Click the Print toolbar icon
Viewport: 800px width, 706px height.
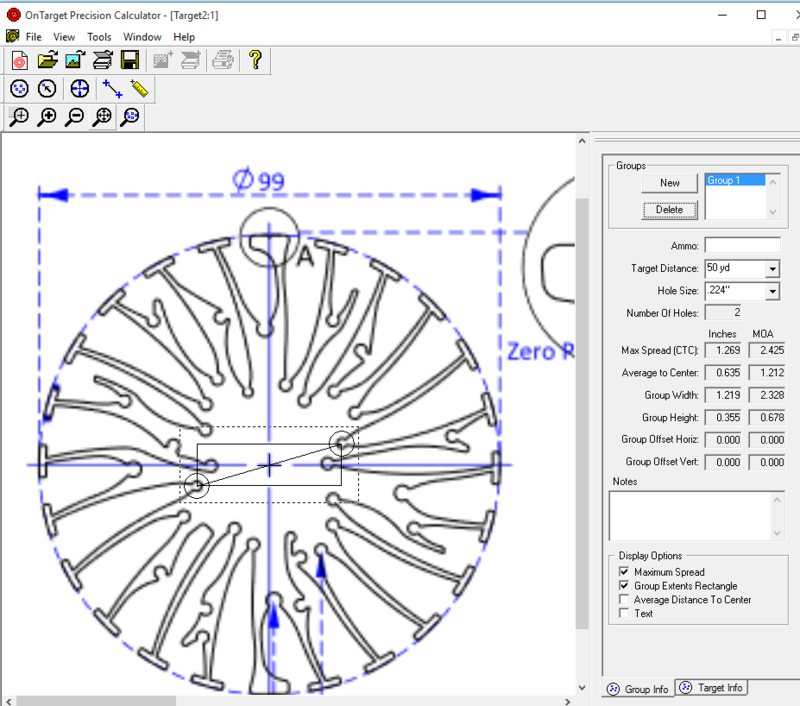(x=223, y=61)
